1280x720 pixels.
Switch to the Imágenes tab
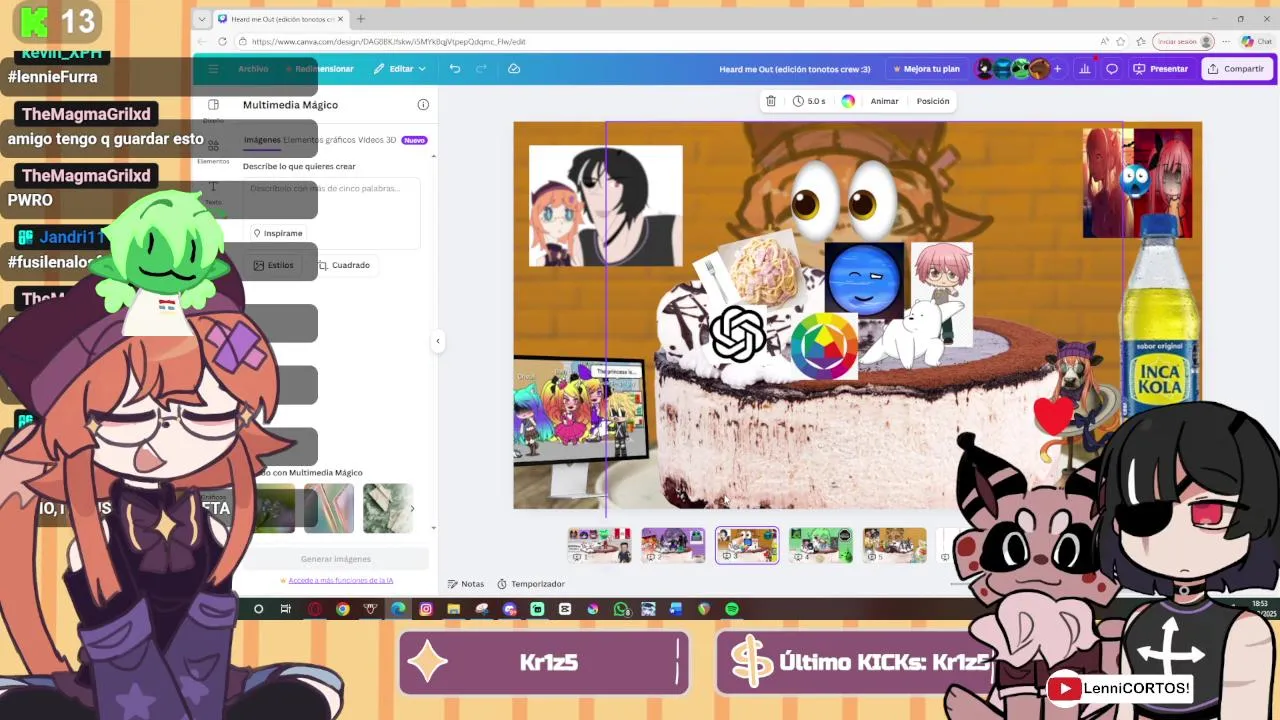click(x=262, y=140)
